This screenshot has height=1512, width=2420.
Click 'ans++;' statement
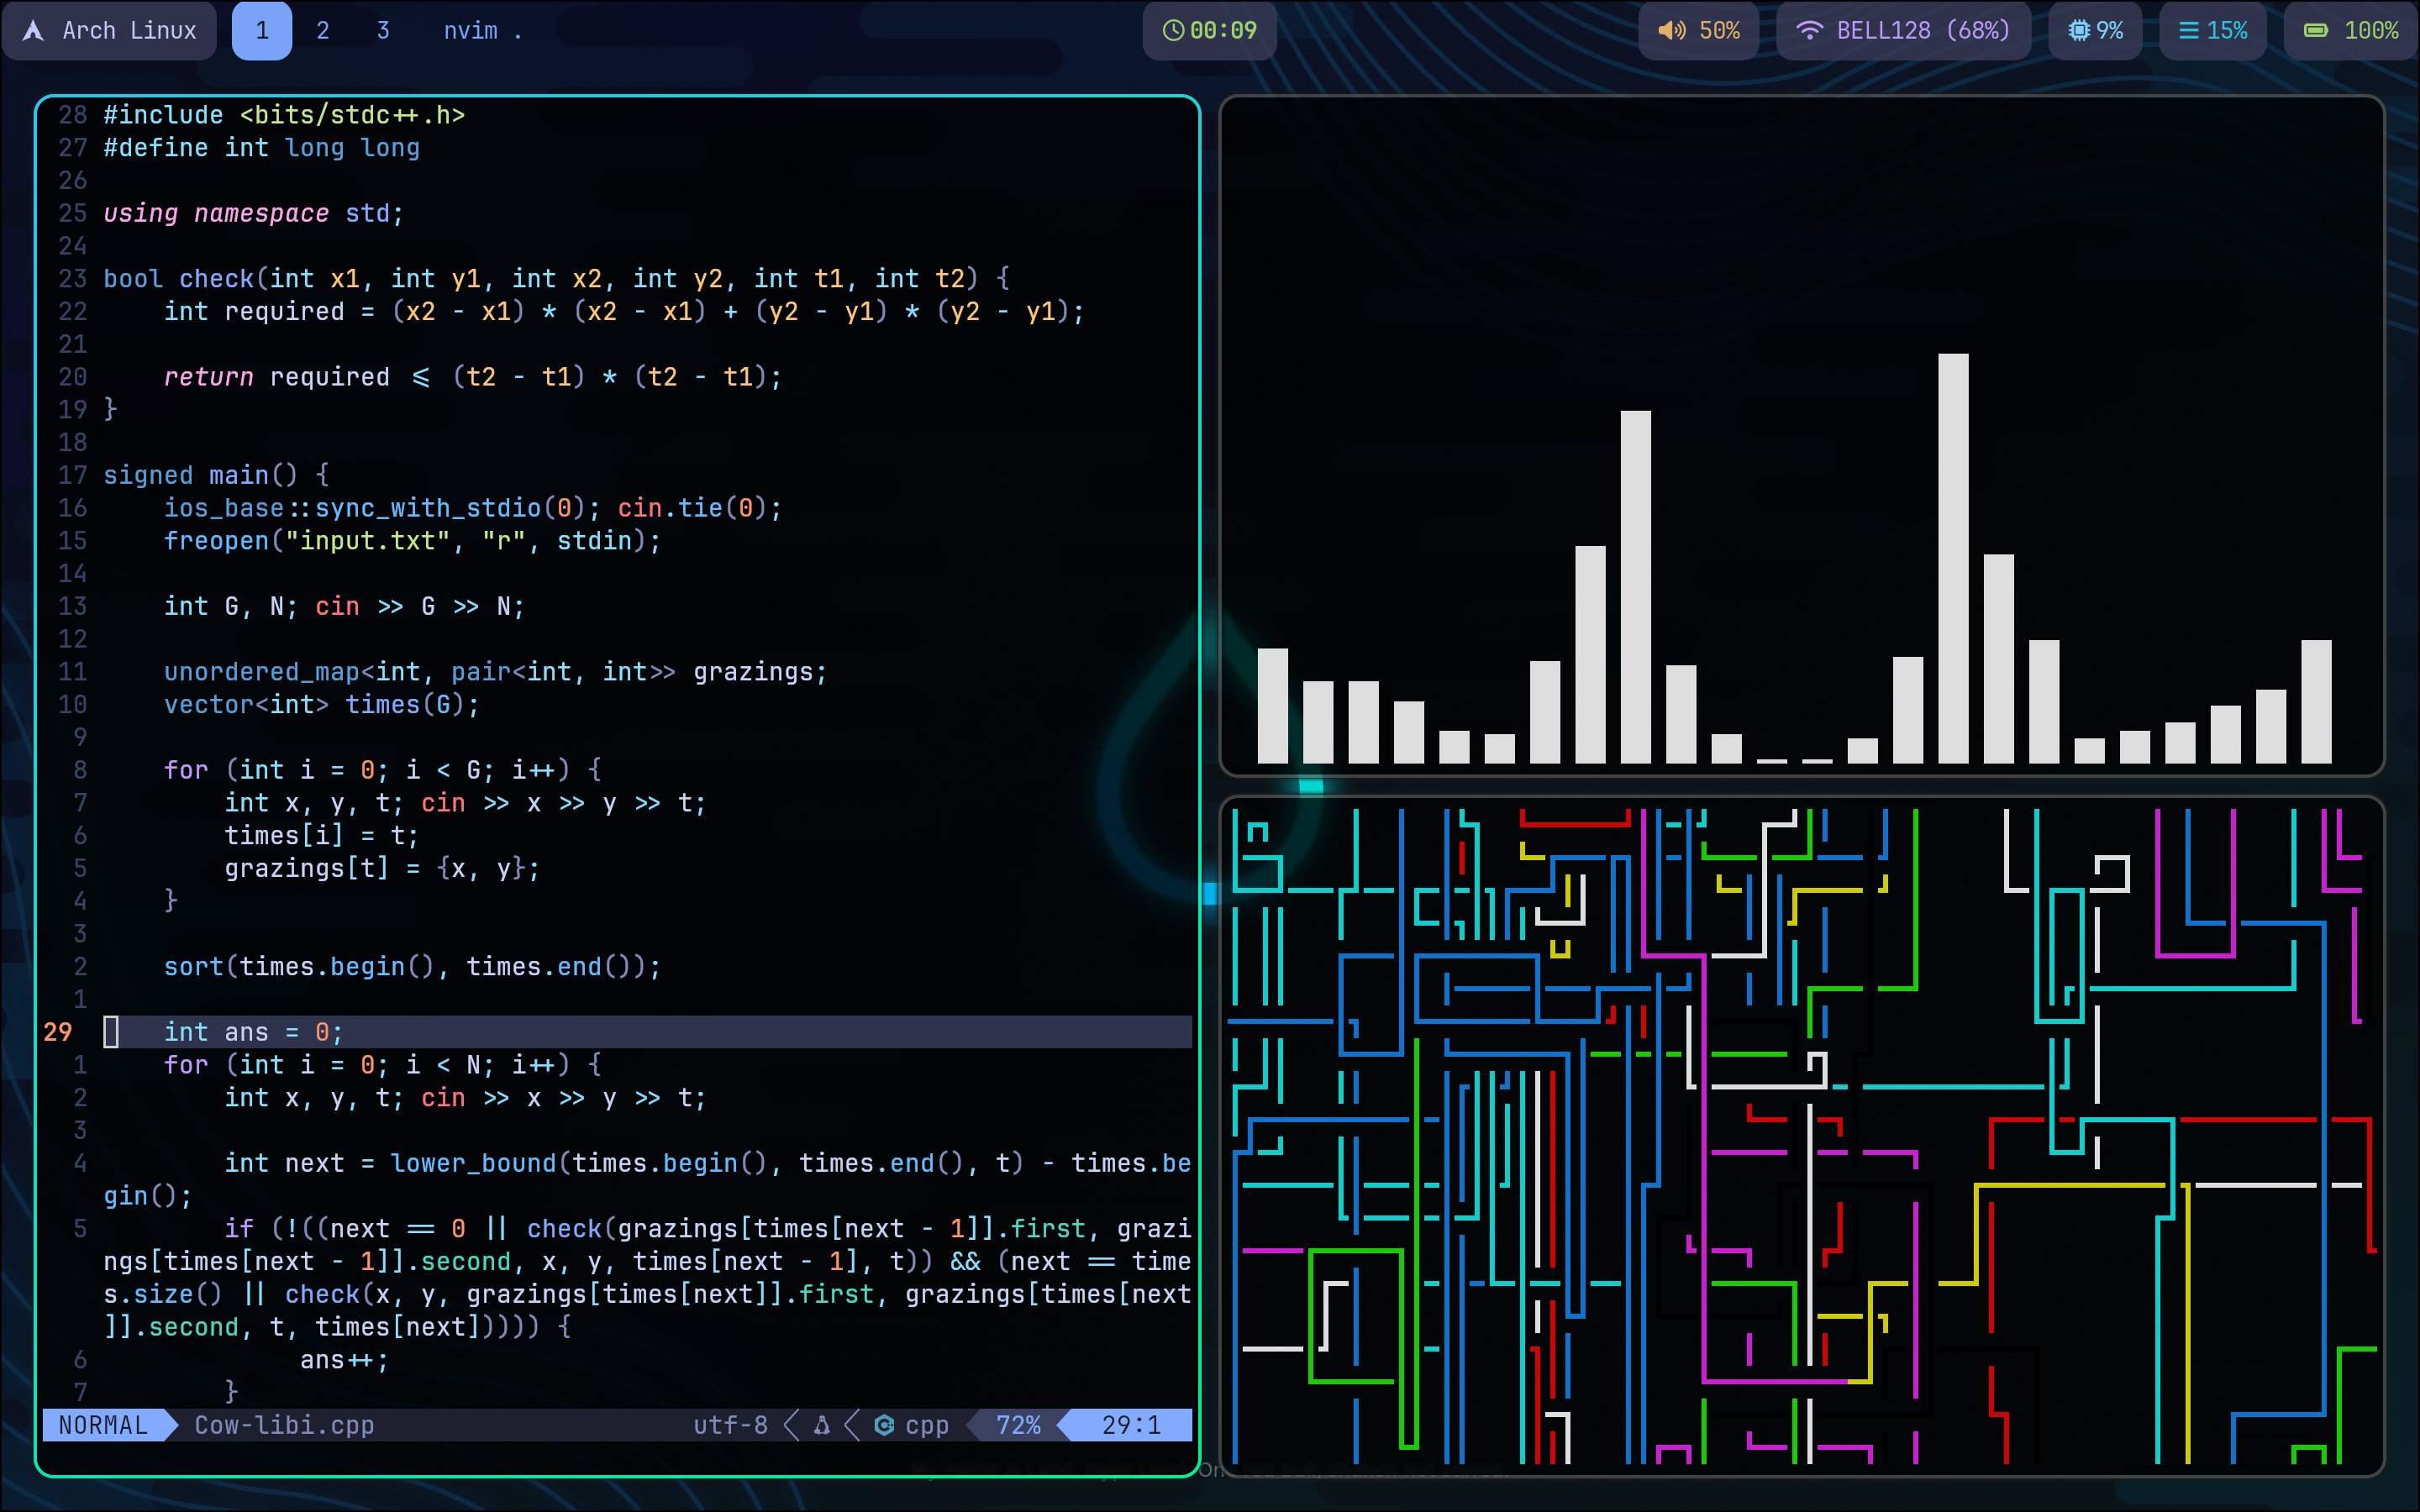(344, 1360)
